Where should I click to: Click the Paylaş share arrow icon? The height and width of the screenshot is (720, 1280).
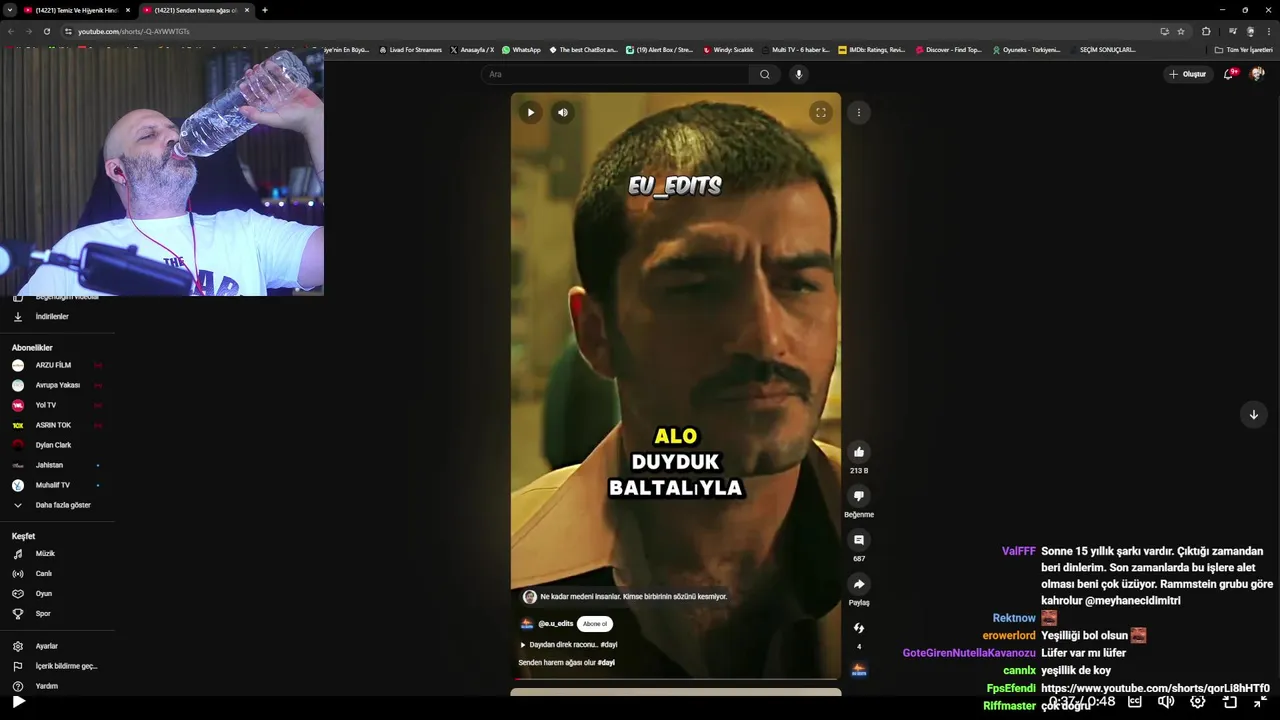859,584
